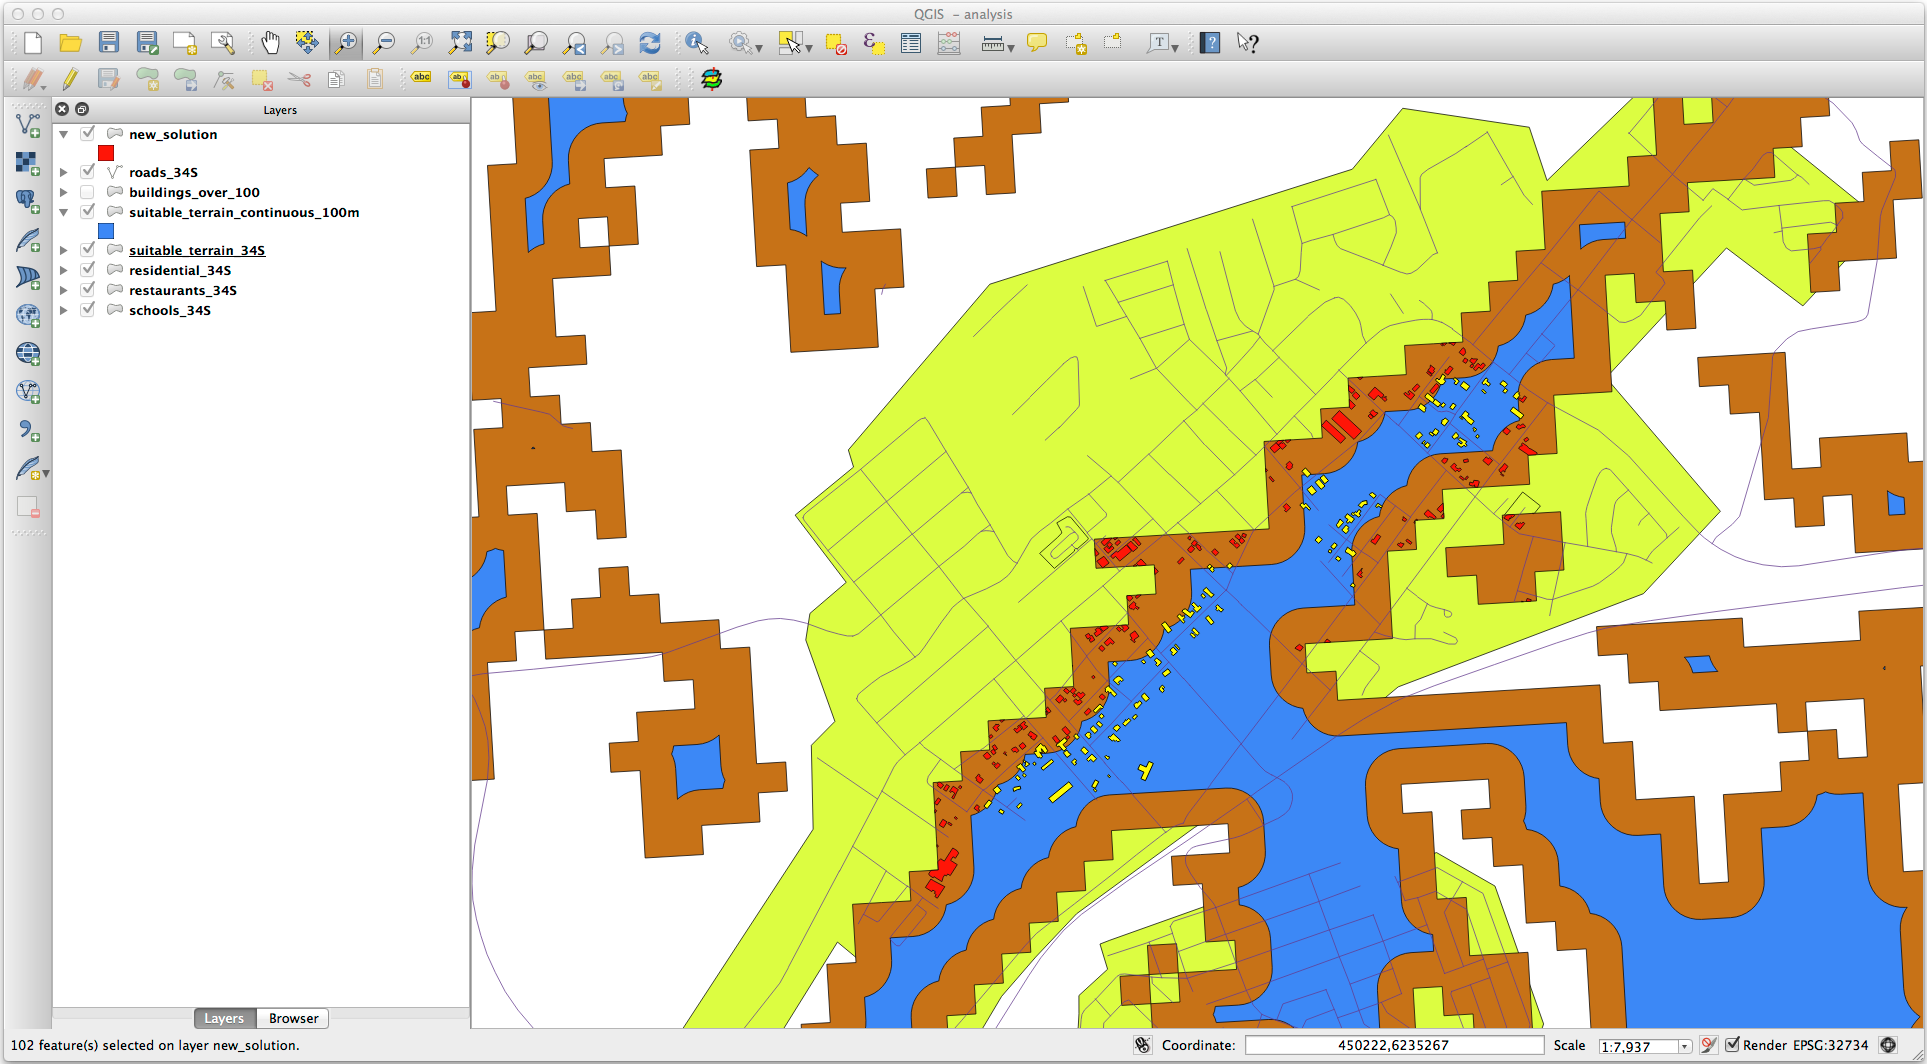Toggle editing with the pencil icon
Image resolution: width=1927 pixels, height=1064 pixels.
pyautogui.click(x=69, y=80)
